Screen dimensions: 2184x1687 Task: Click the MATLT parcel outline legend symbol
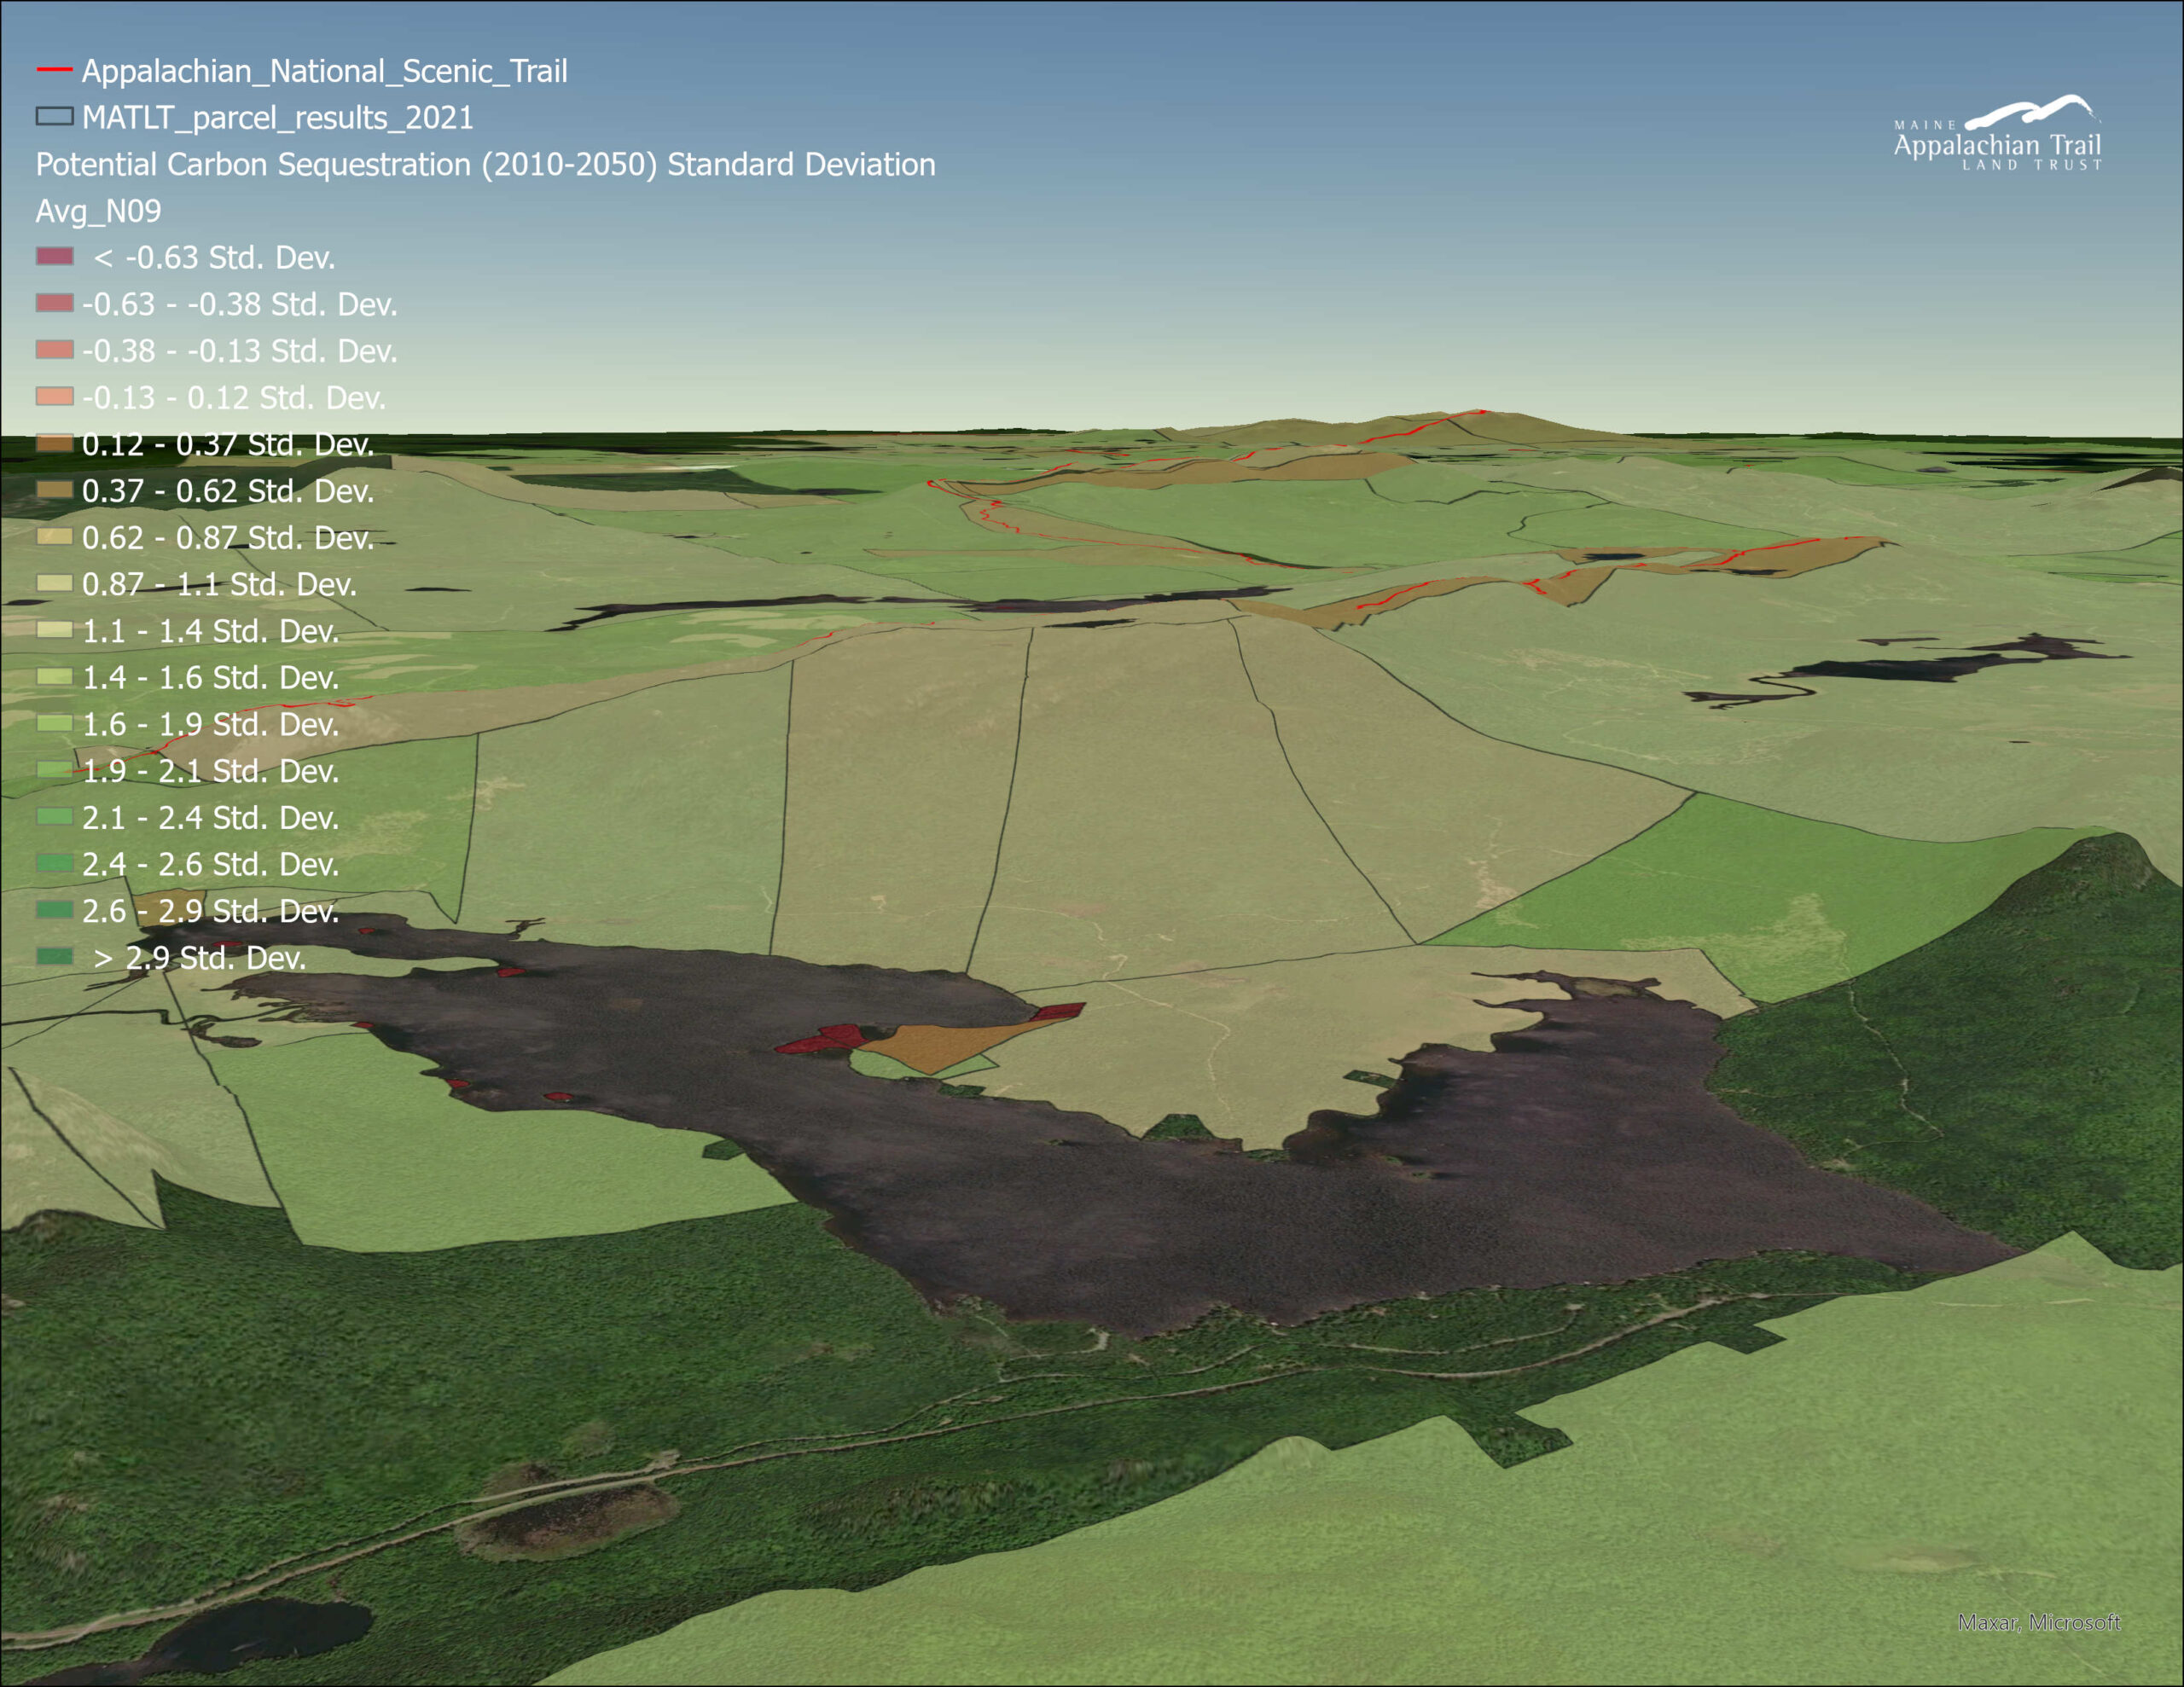click(x=54, y=117)
